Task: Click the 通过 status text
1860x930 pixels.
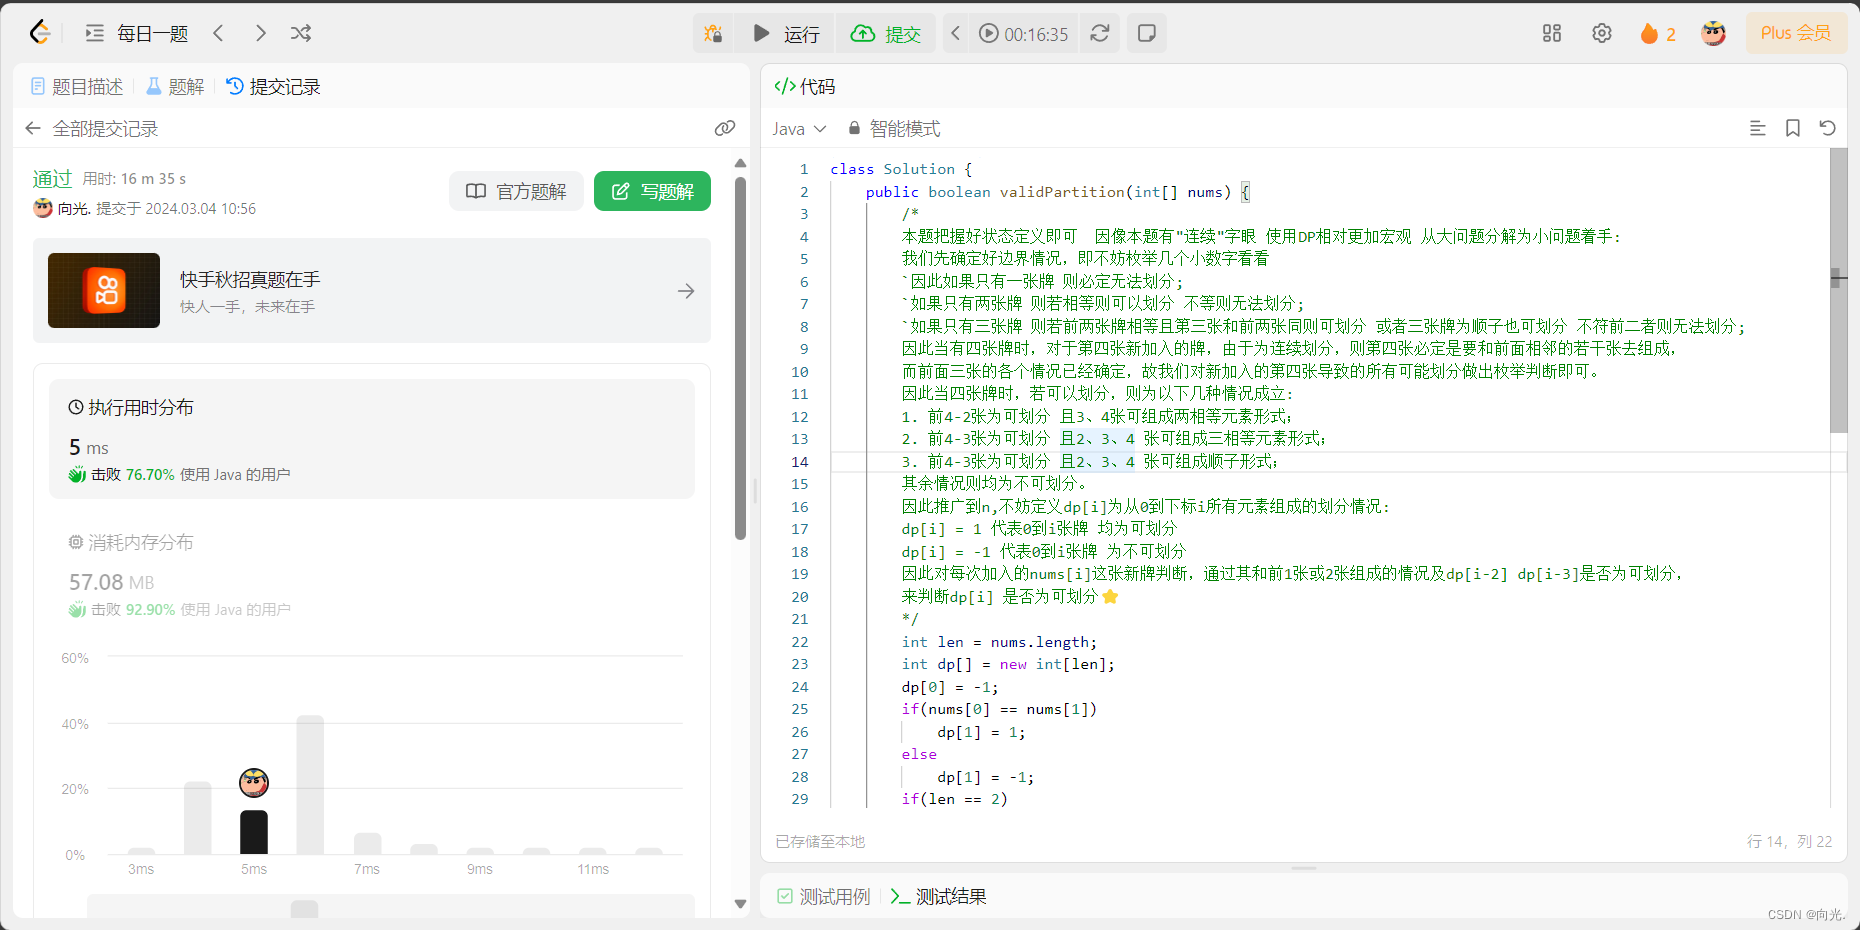Action: tap(52, 178)
